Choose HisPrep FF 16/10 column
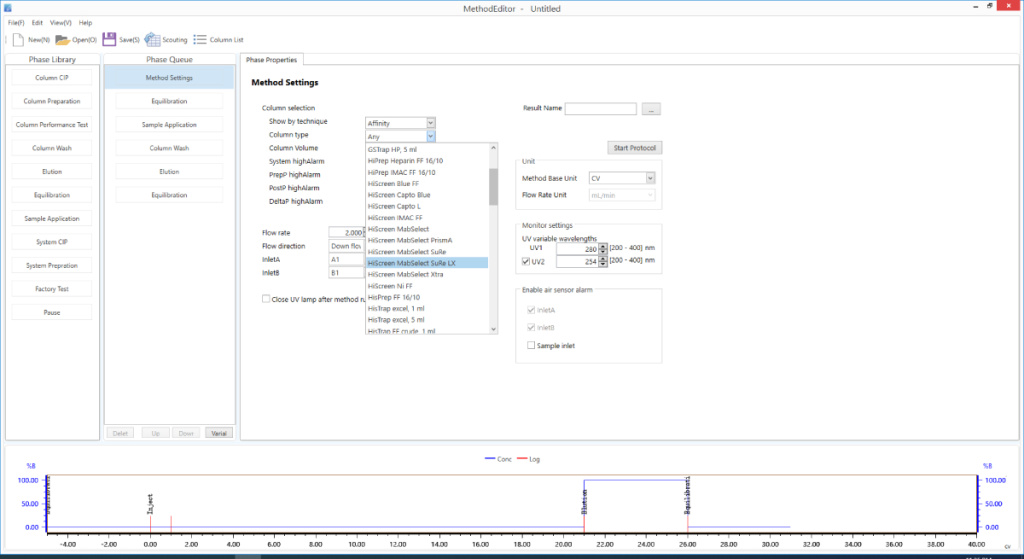This screenshot has width=1024, height=559. (x=427, y=297)
